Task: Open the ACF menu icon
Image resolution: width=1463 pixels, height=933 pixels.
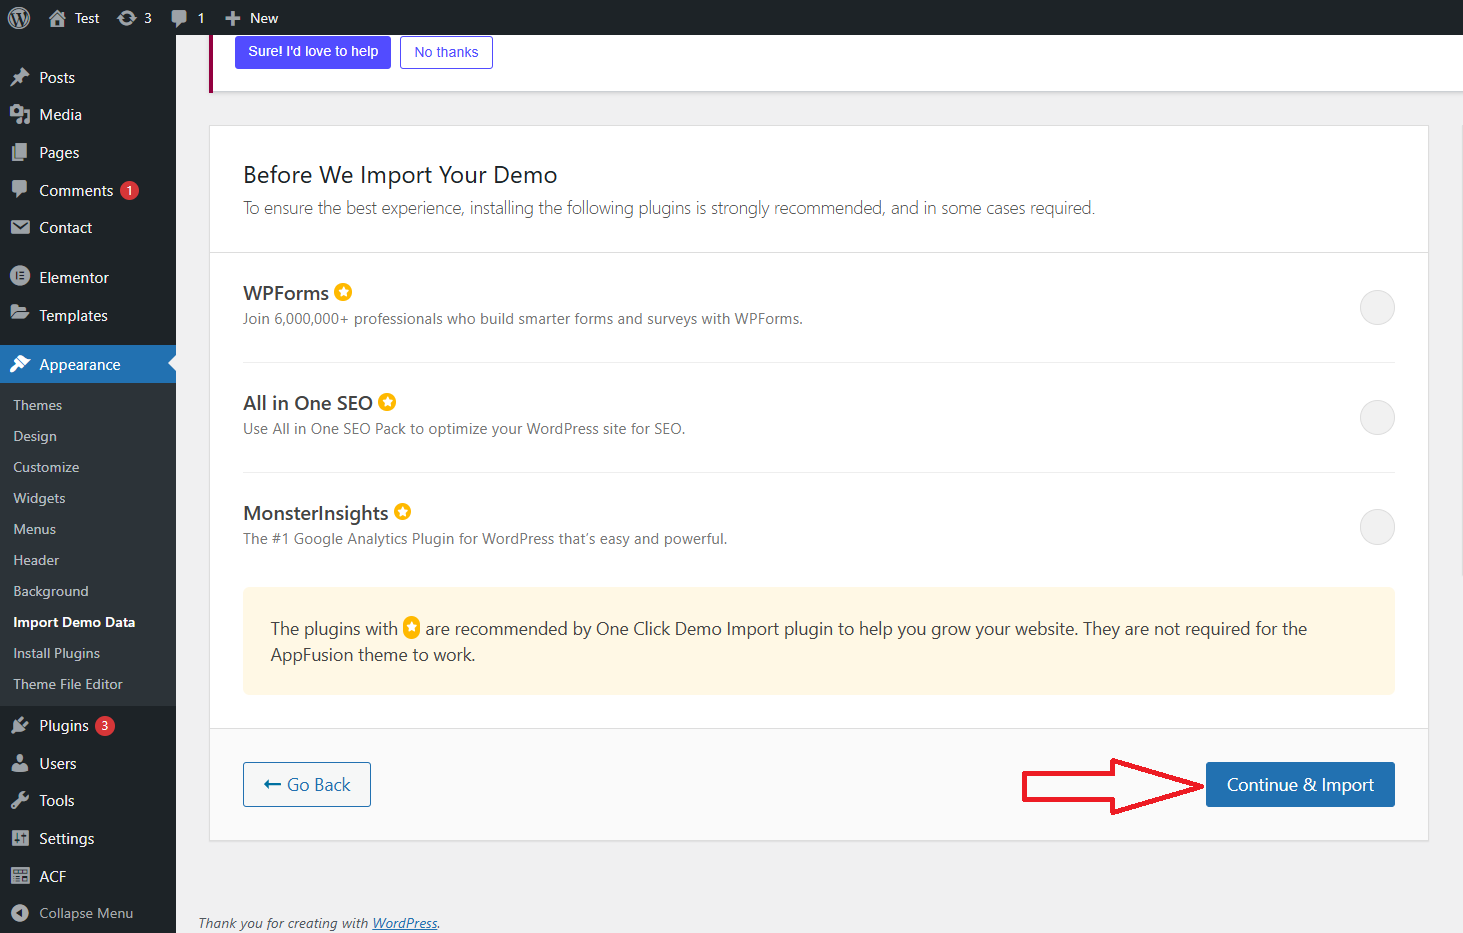Action: coord(20,876)
